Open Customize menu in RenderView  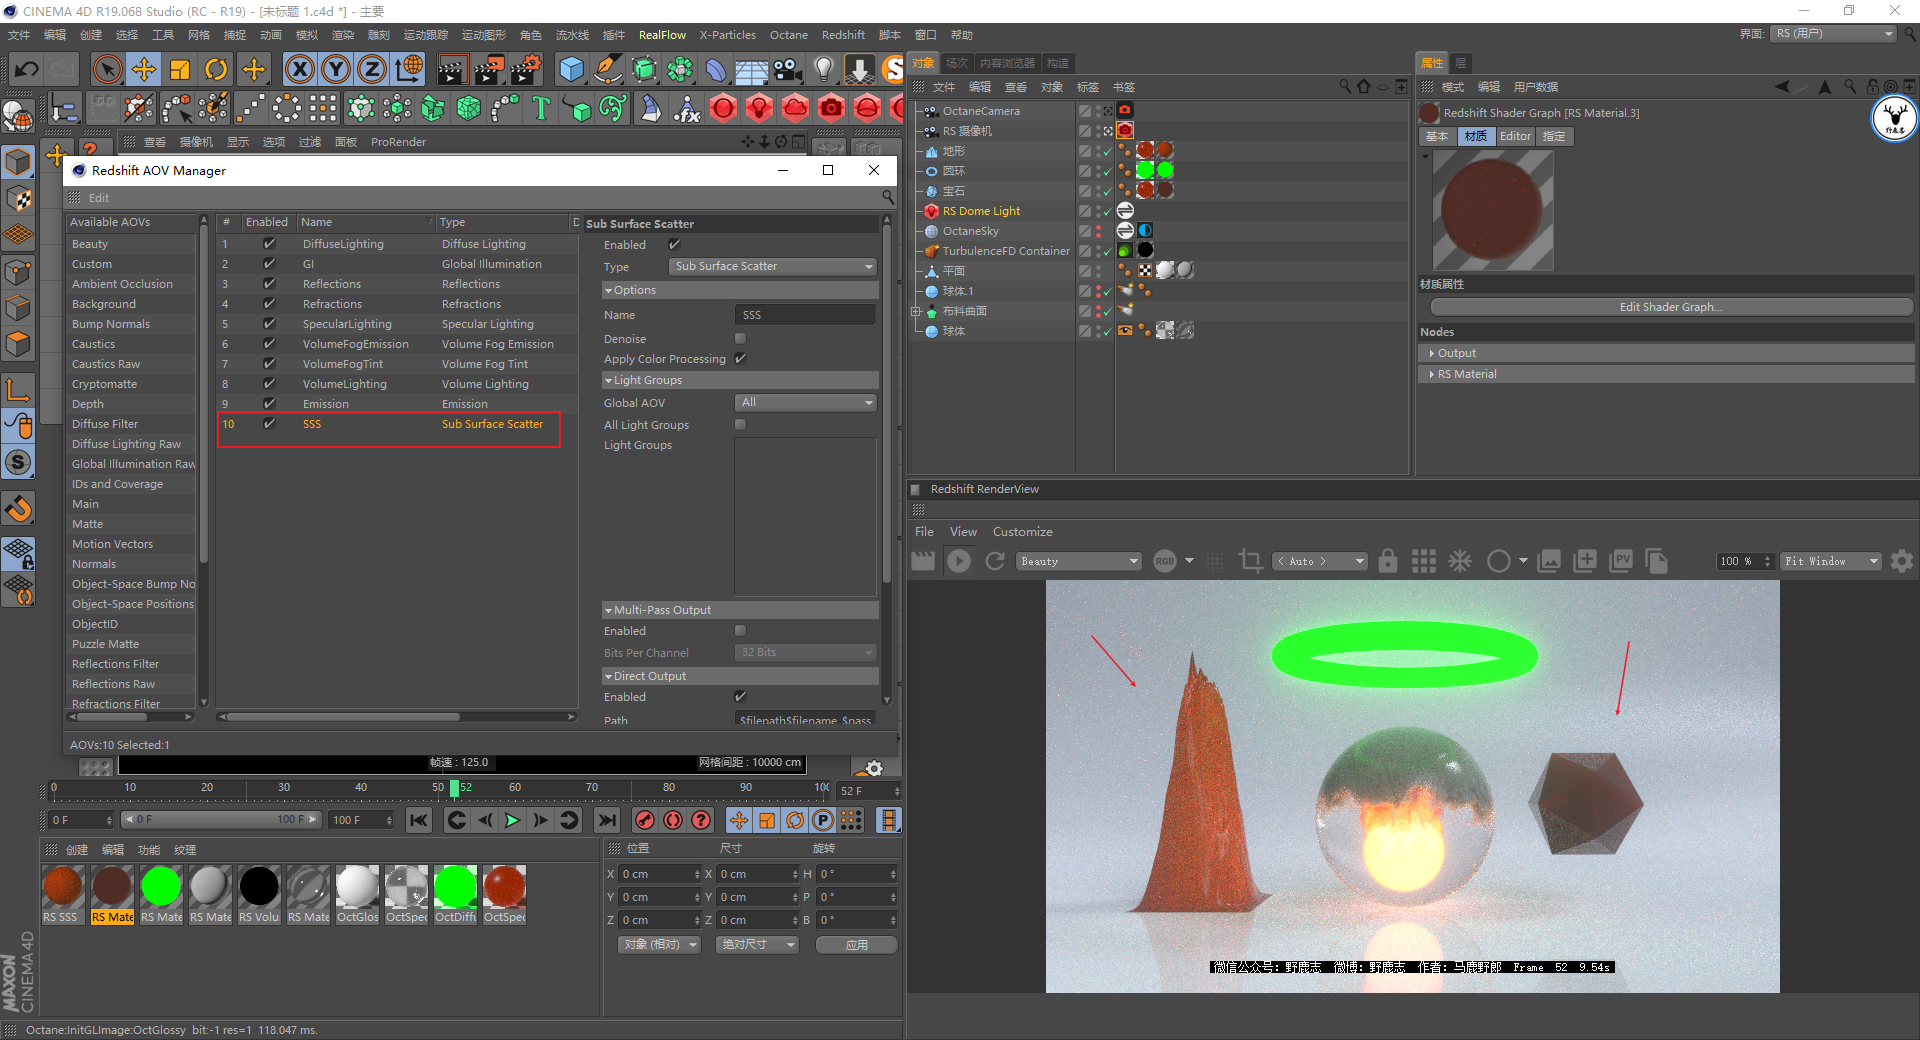1022,532
